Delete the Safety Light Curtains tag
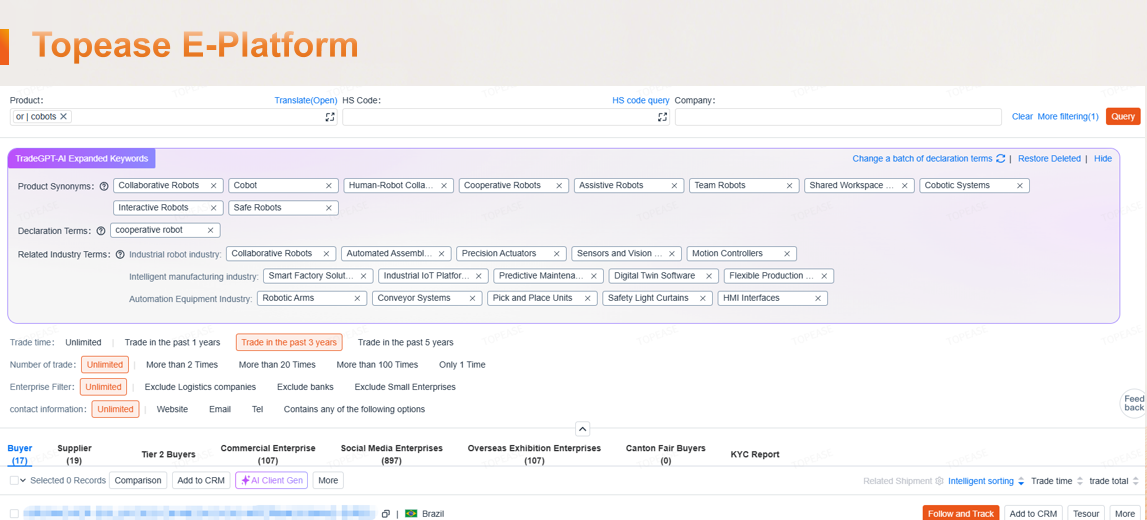Image resolution: width=1147 pixels, height=520 pixels. coord(703,298)
